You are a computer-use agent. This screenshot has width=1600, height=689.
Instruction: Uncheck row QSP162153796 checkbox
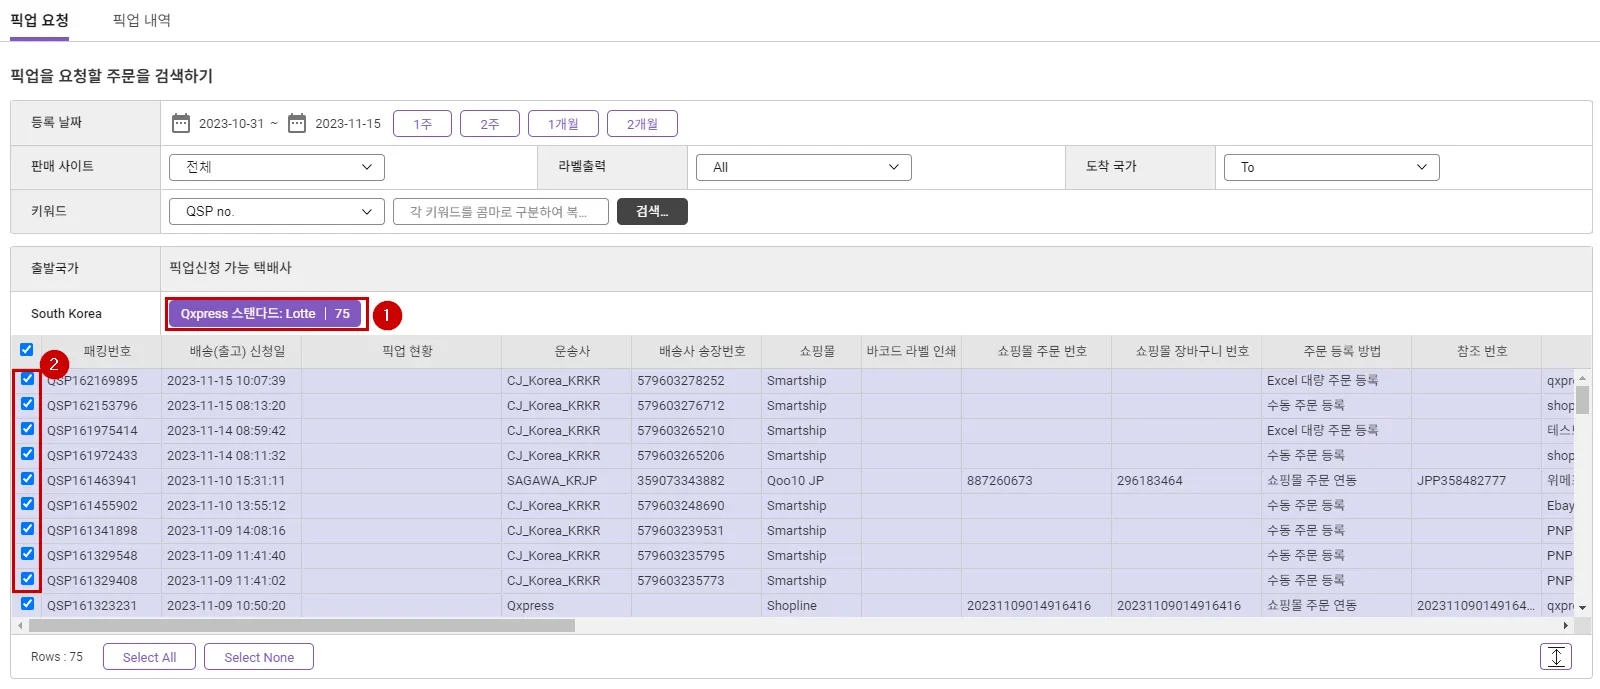click(27, 404)
